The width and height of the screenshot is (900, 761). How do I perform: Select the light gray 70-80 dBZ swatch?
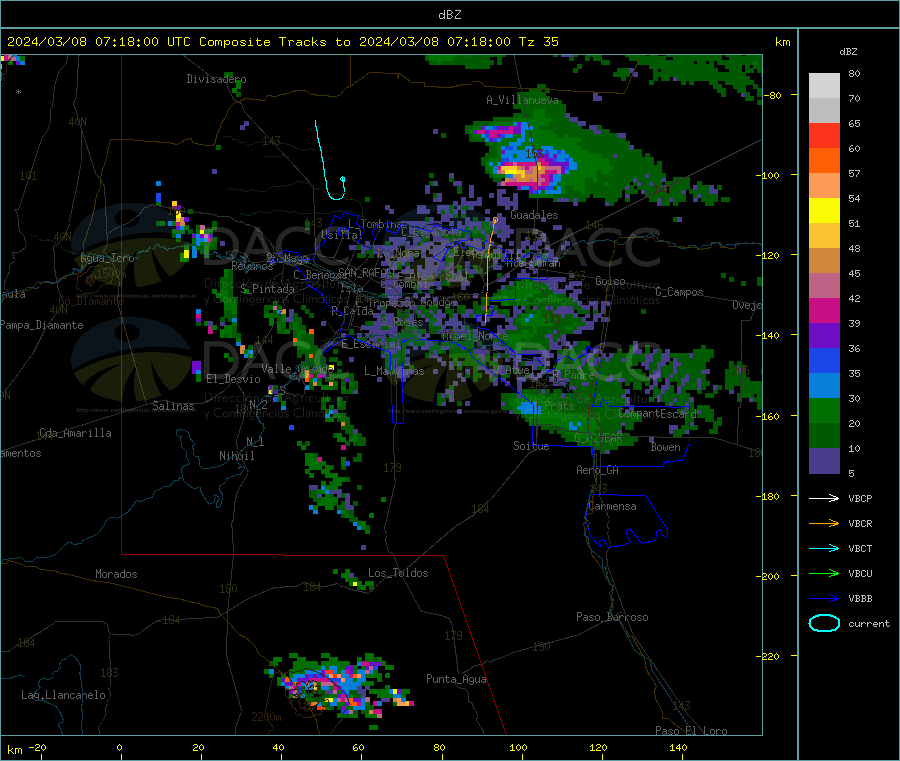pyautogui.click(x=824, y=86)
